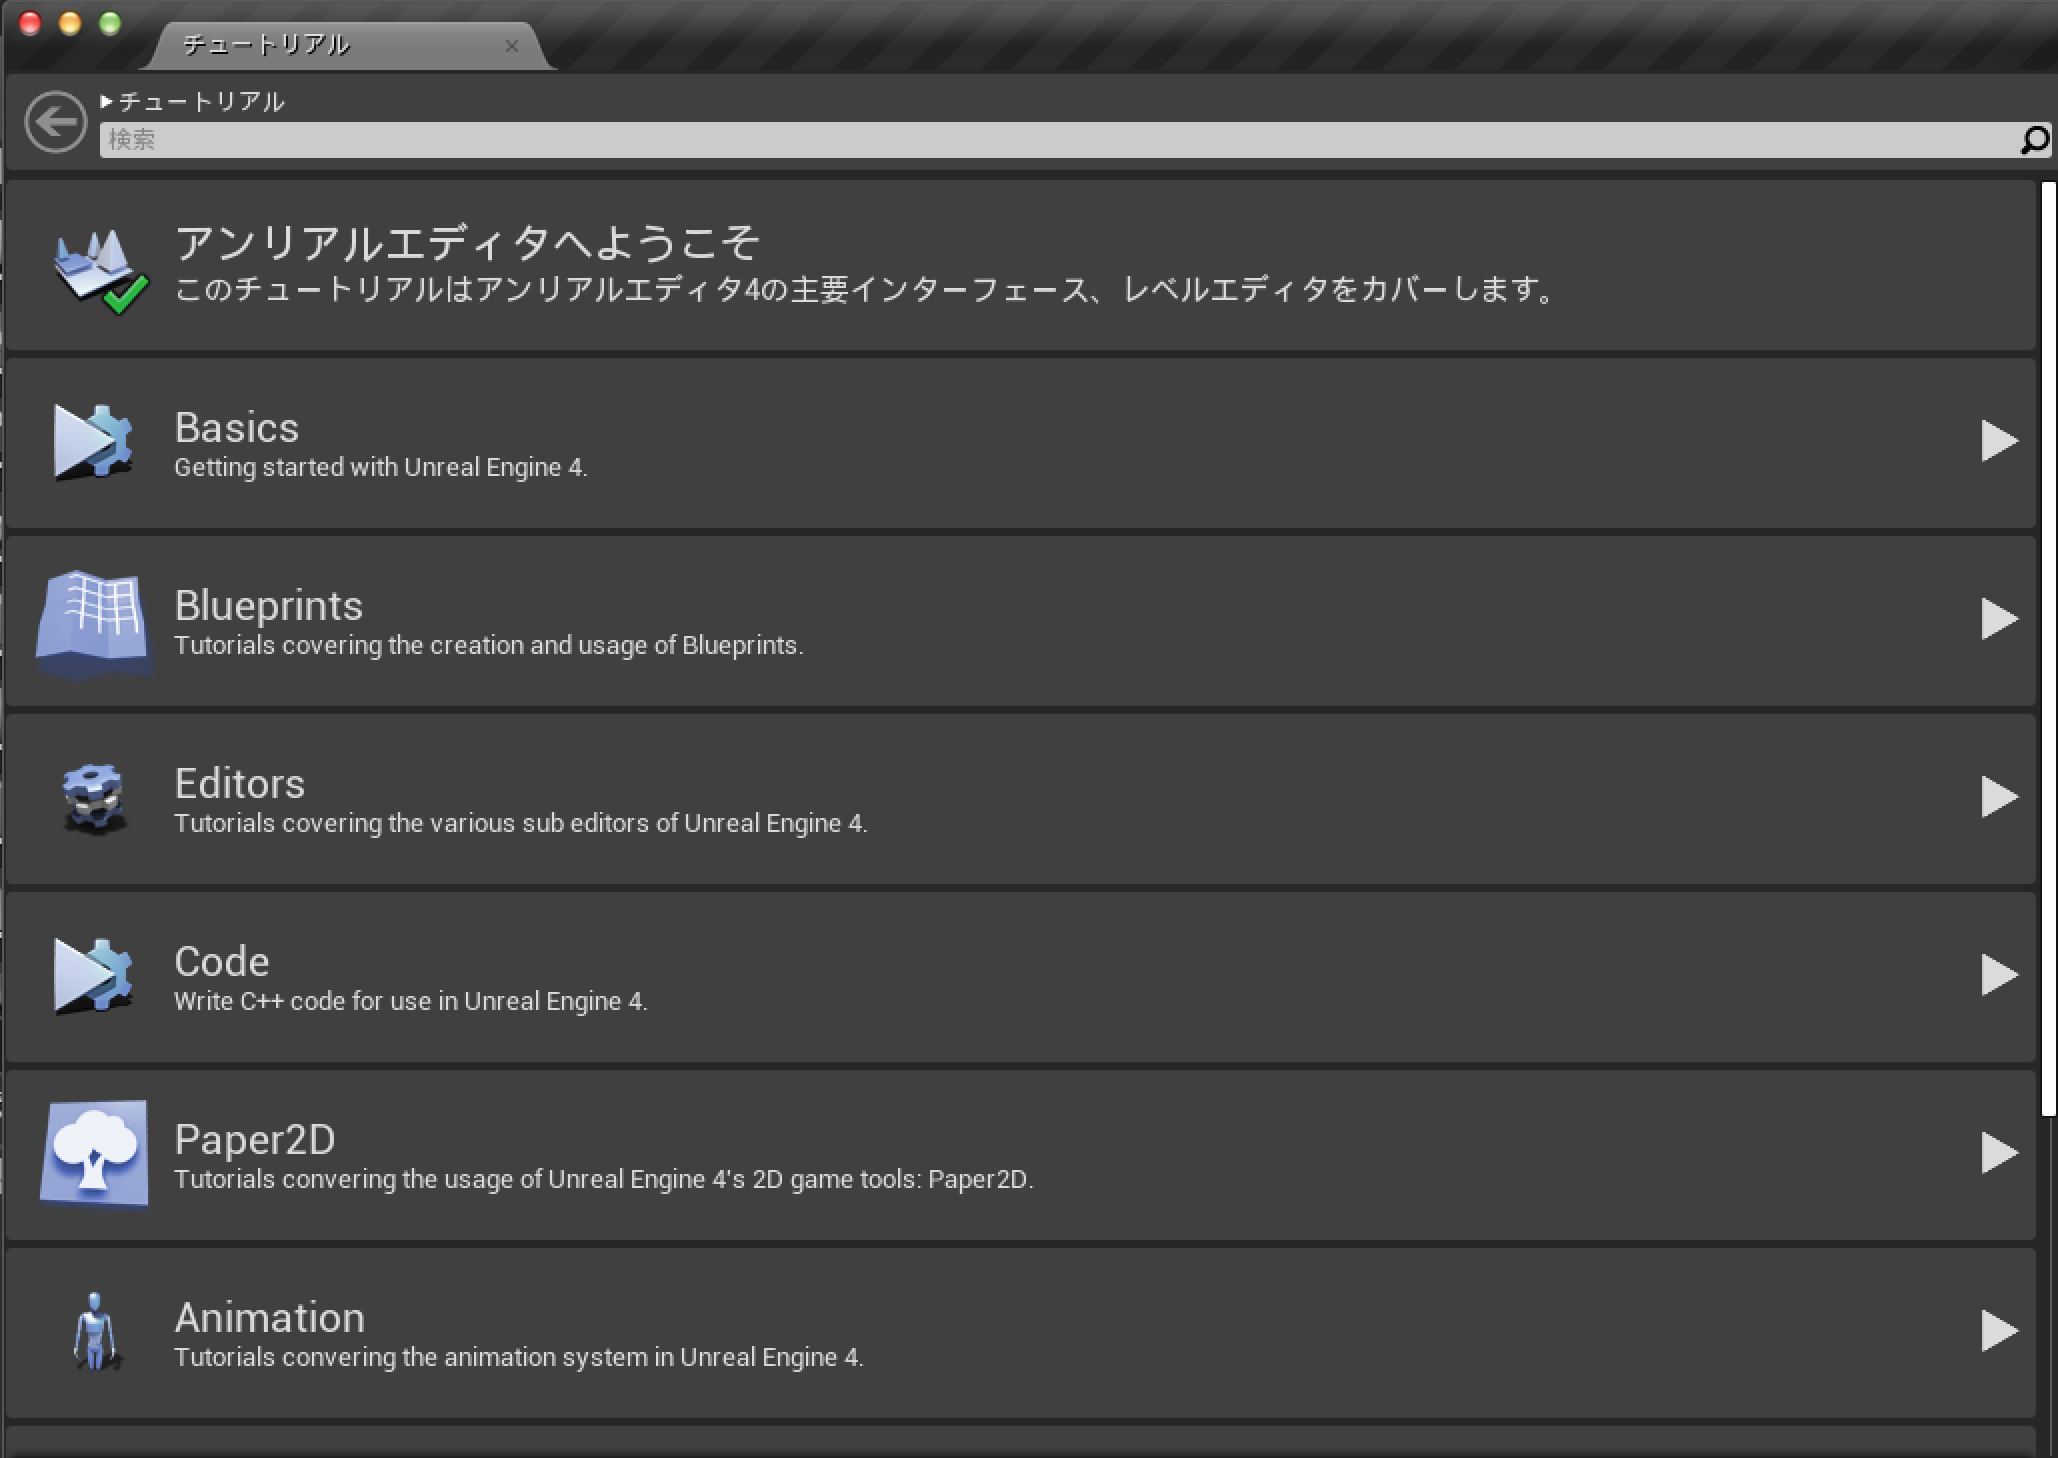Open the Basics heading

click(x=237, y=428)
